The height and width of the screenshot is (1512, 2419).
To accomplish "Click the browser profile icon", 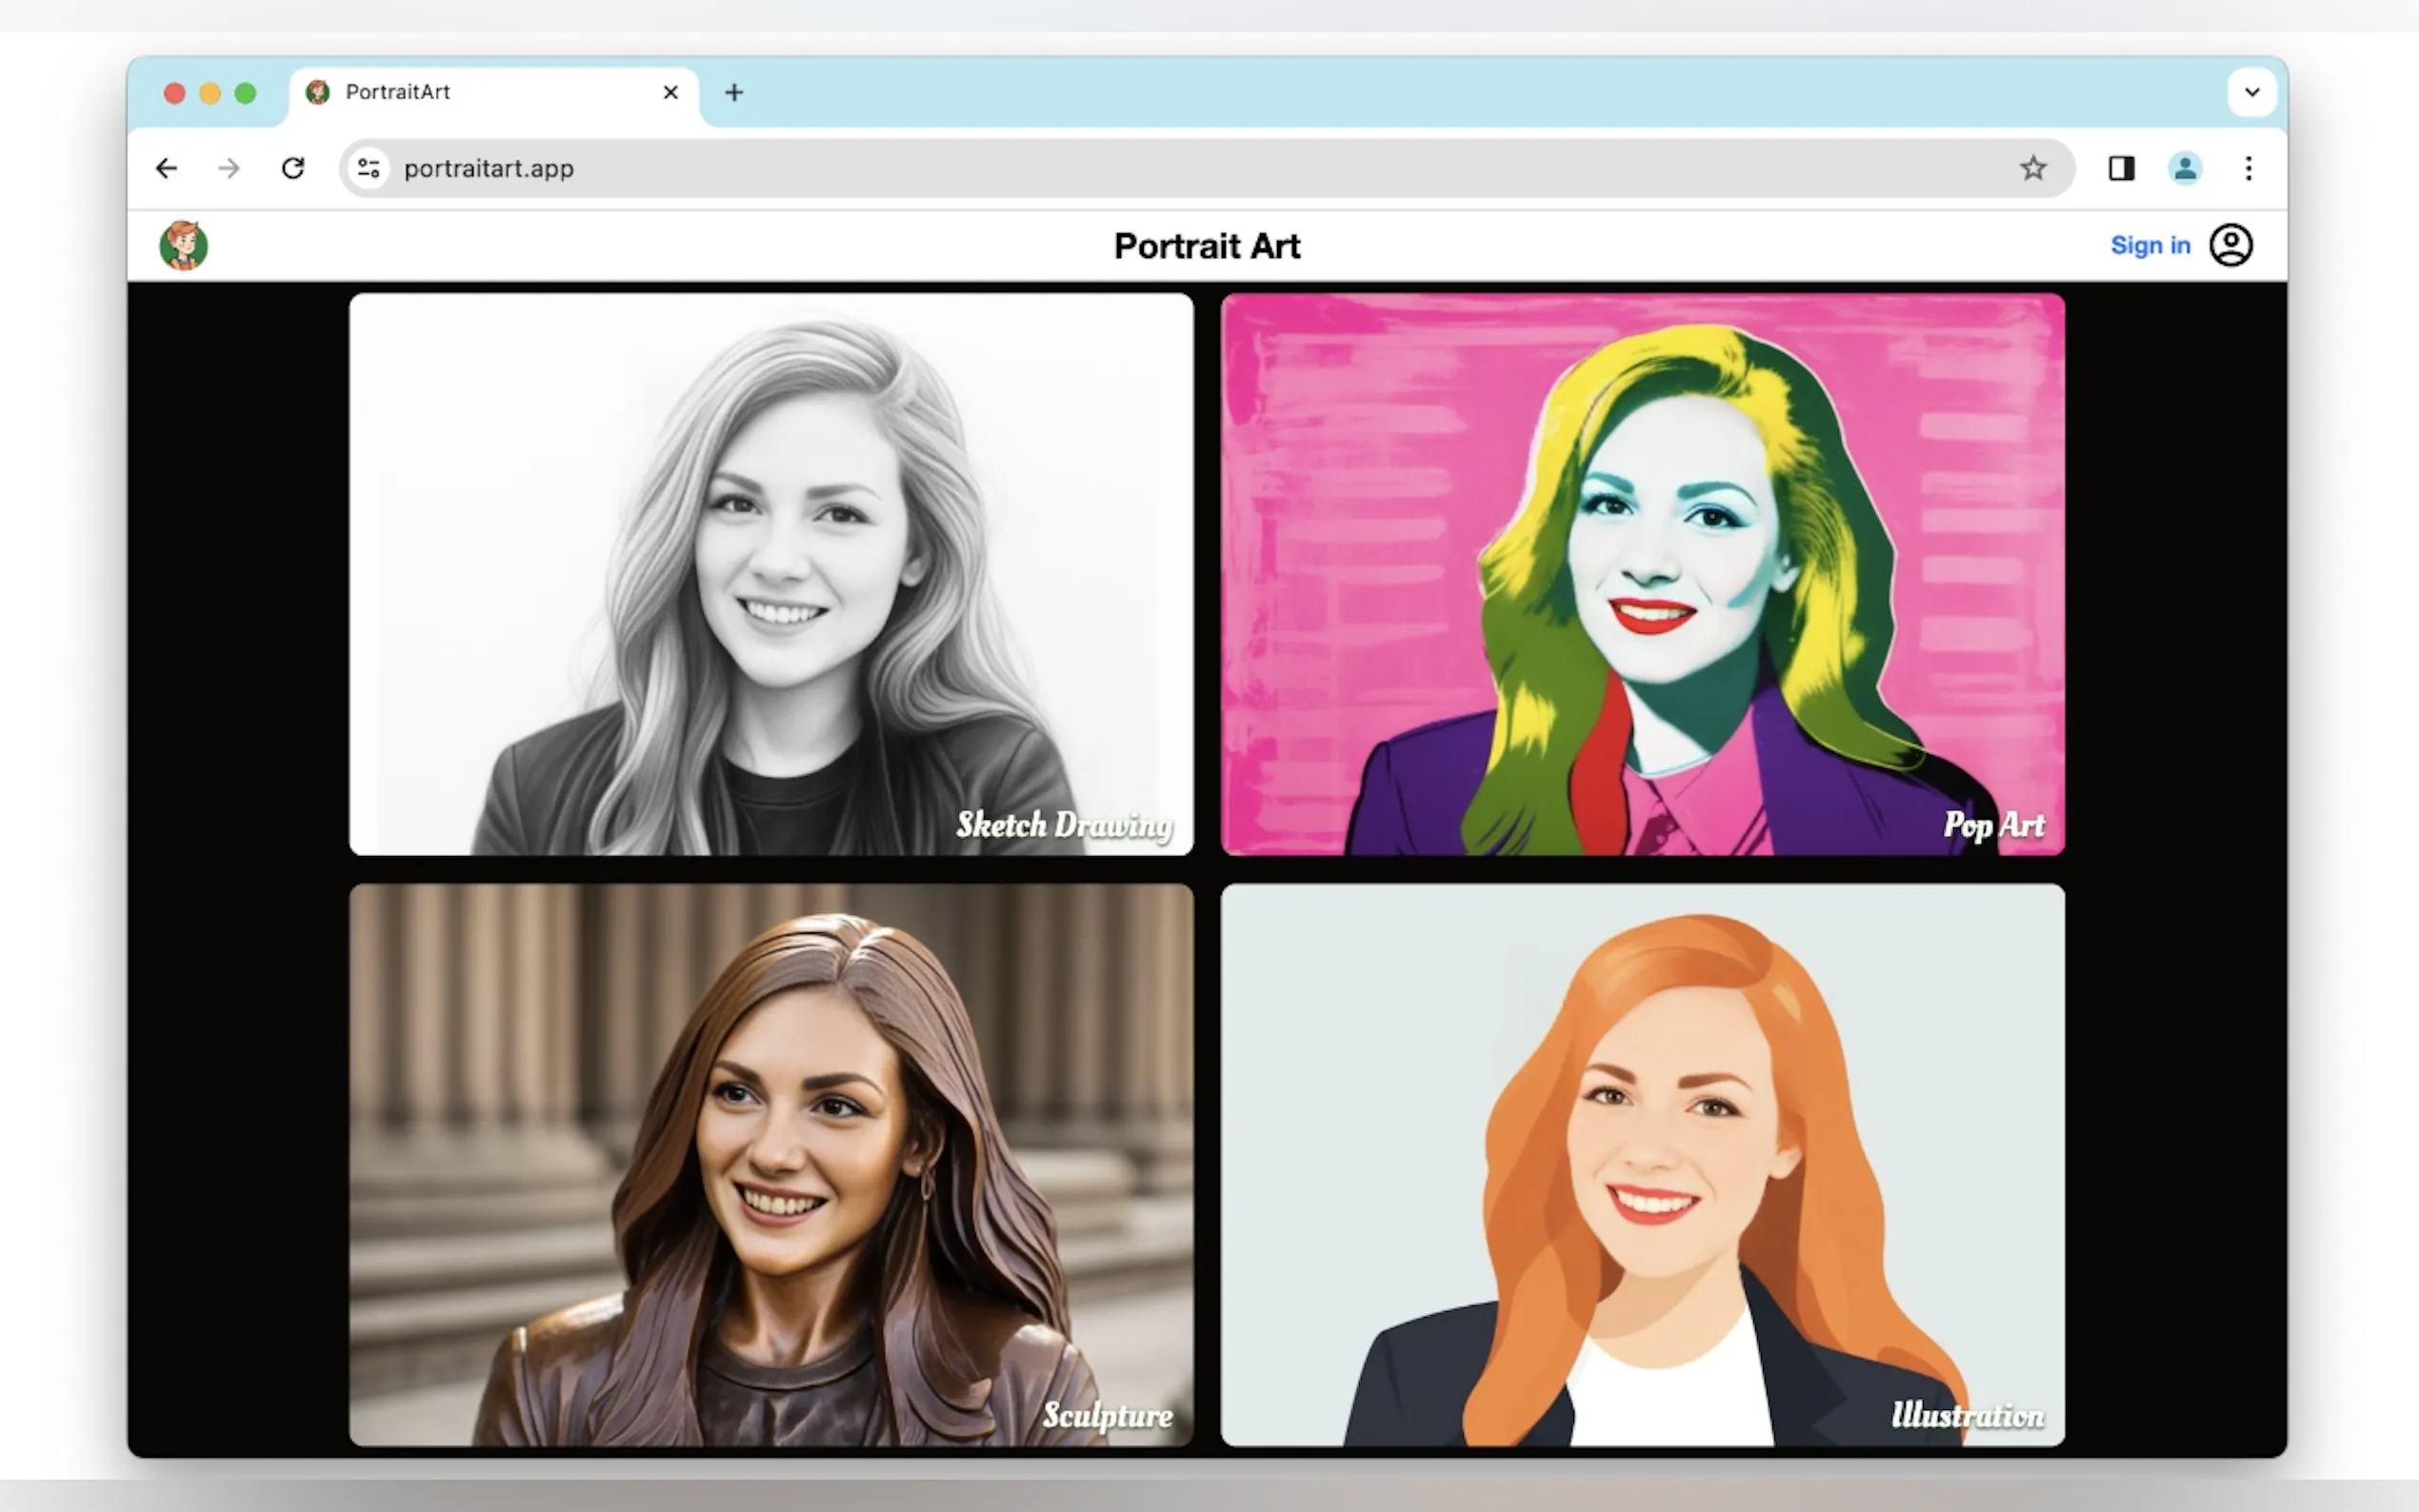I will pyautogui.click(x=2186, y=168).
